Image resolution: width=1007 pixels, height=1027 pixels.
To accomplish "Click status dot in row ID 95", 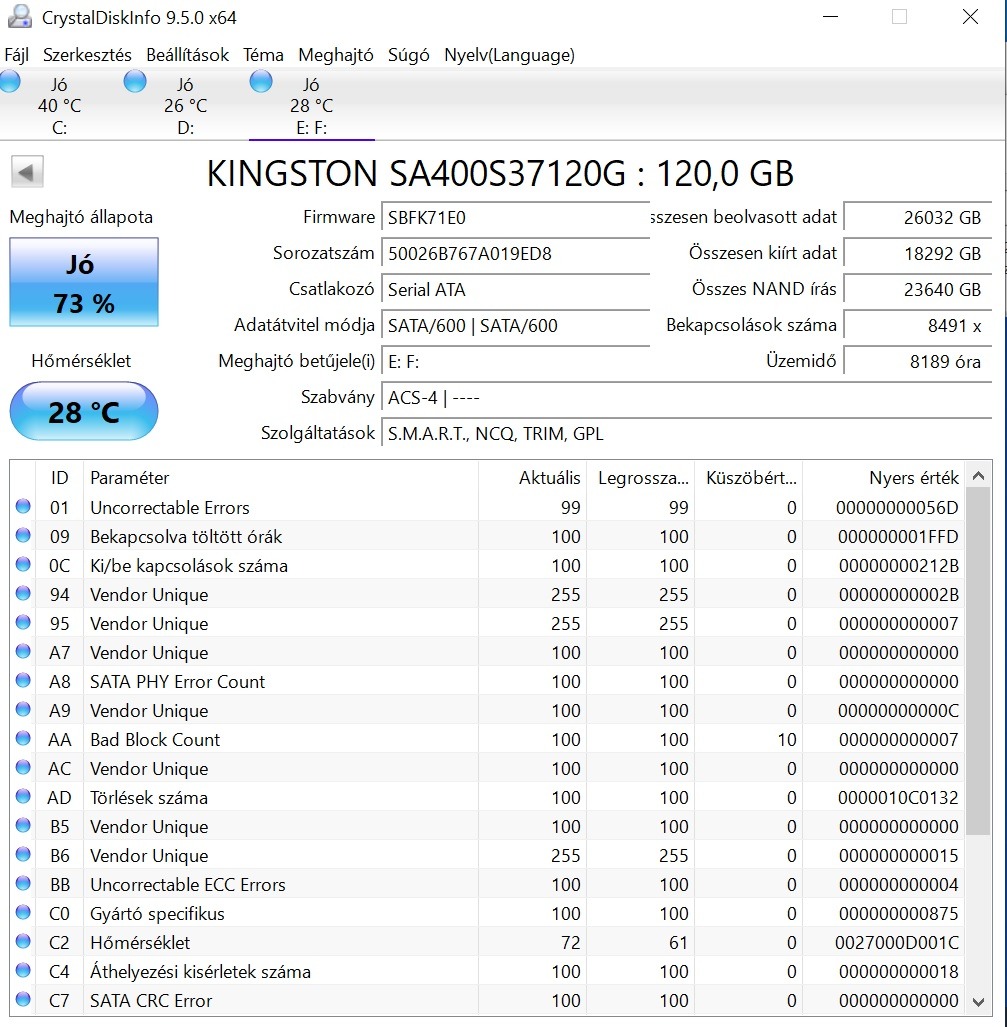I will coord(23,622).
